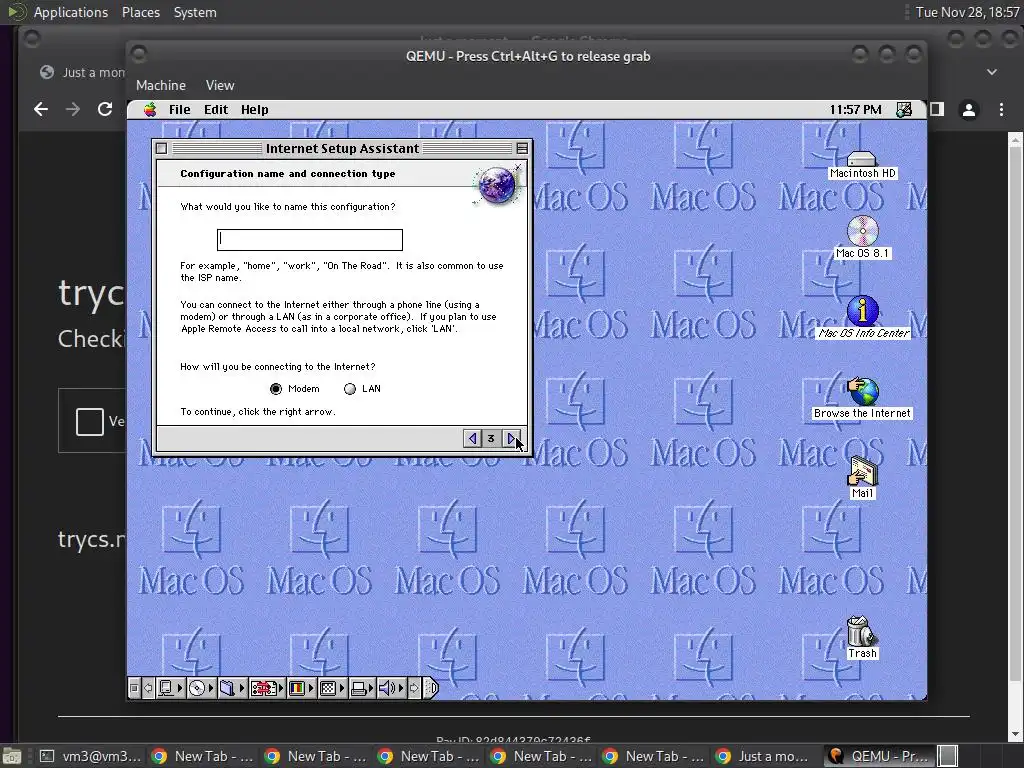
Task: Click the Internet Setup Assistant close box
Action: coord(161,148)
